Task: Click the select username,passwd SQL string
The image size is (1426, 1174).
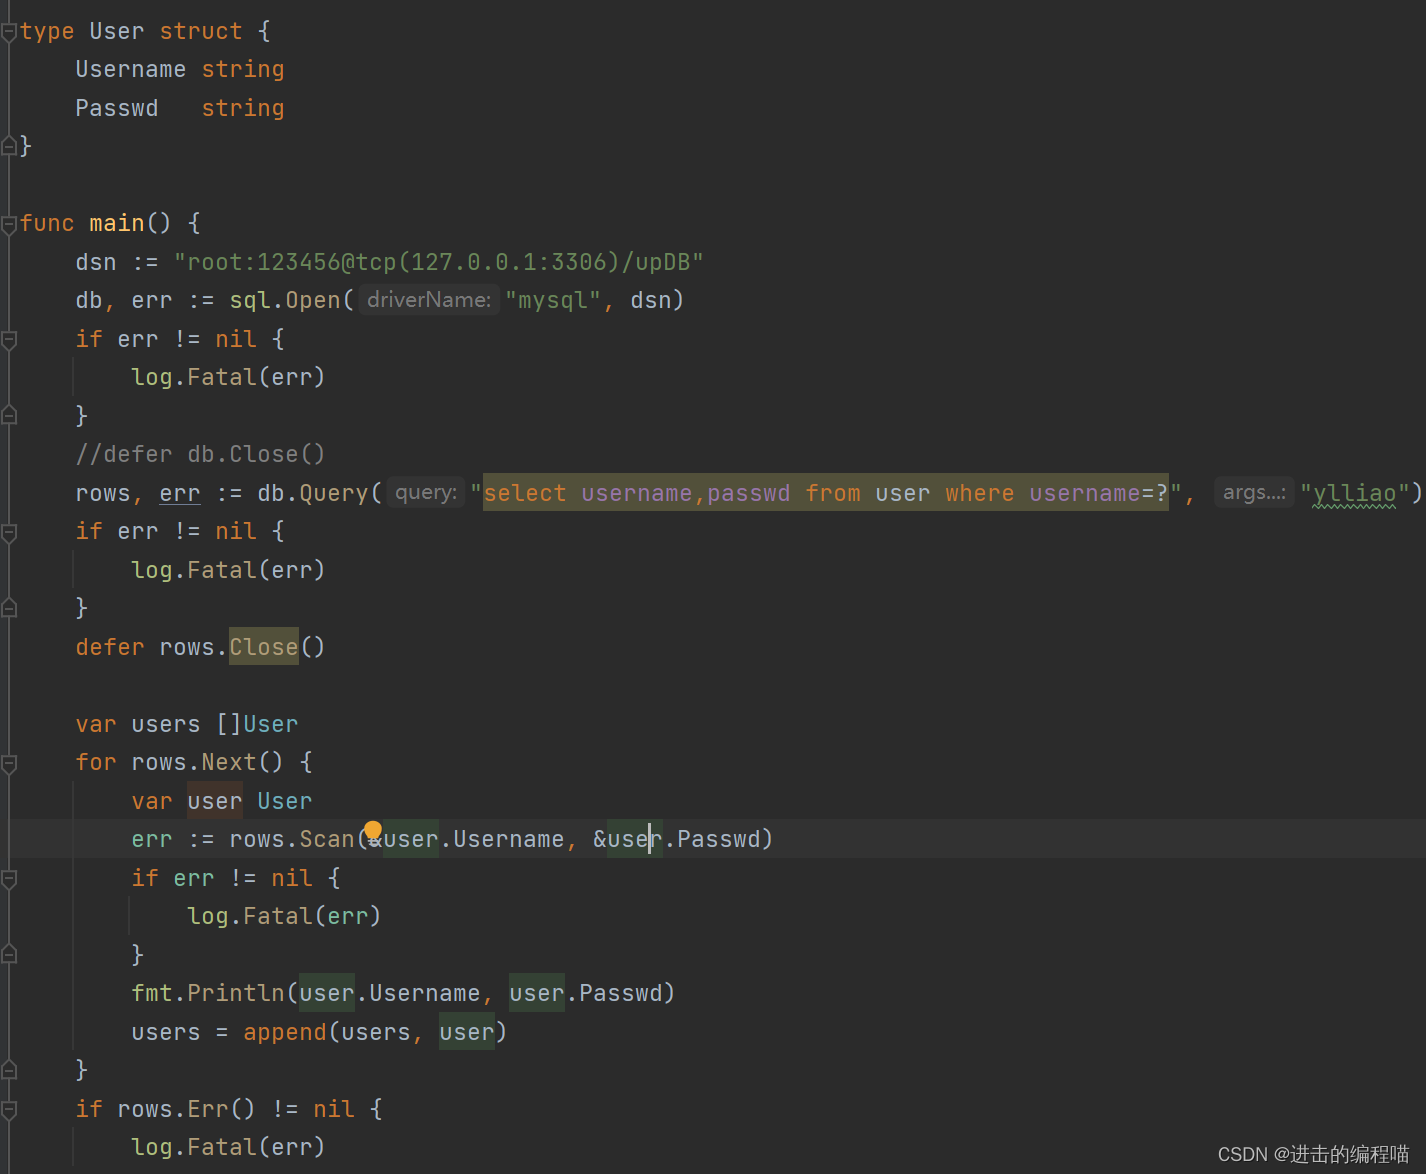Action: pyautogui.click(x=826, y=493)
